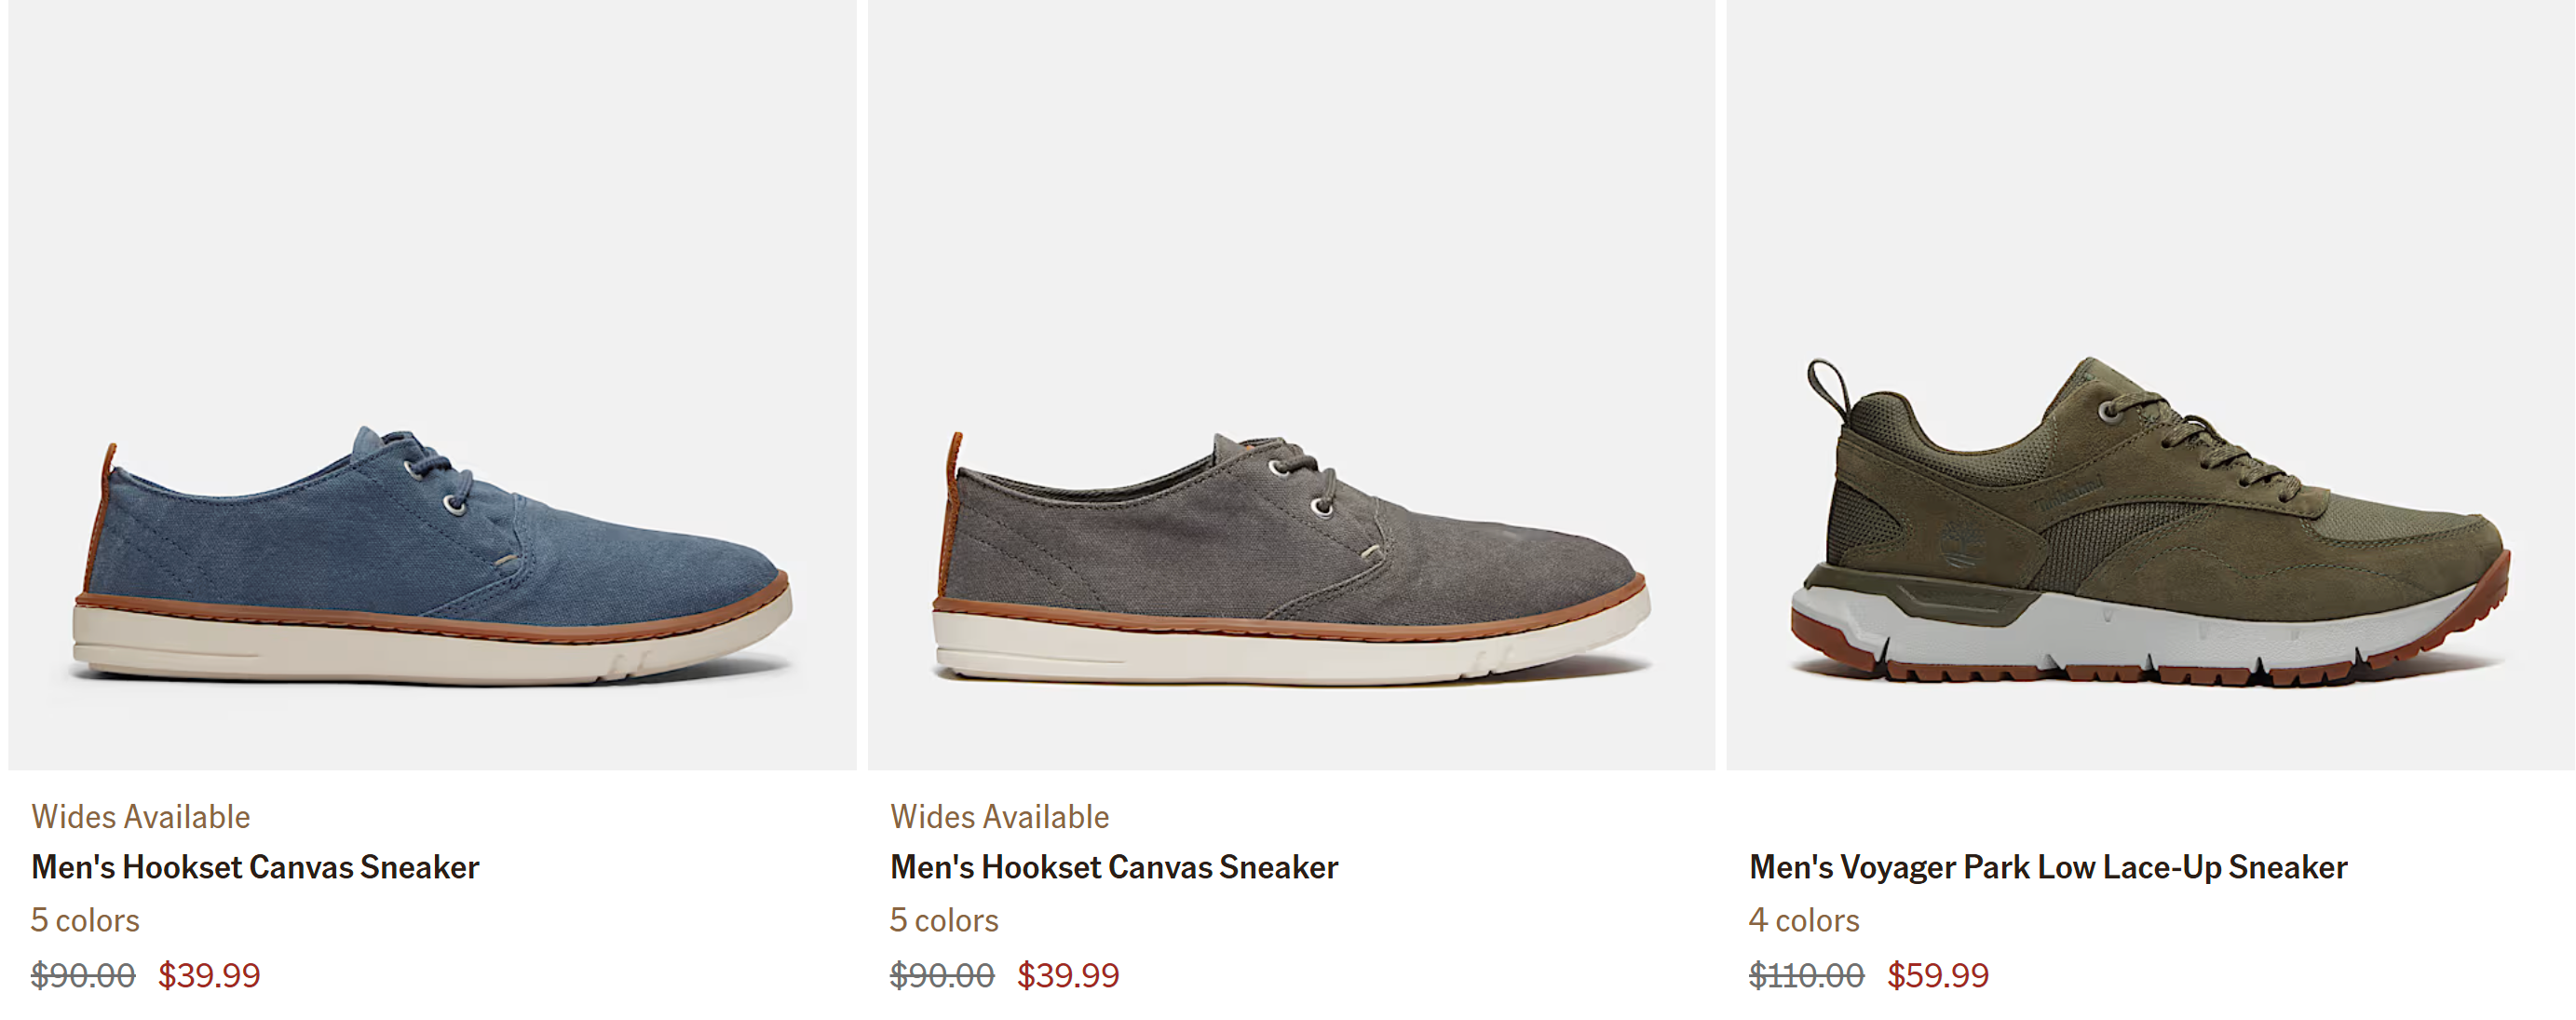The height and width of the screenshot is (1020, 2576).
Task: Click the blue sneaker's crossed-out $90.00 price
Action: click(83, 975)
